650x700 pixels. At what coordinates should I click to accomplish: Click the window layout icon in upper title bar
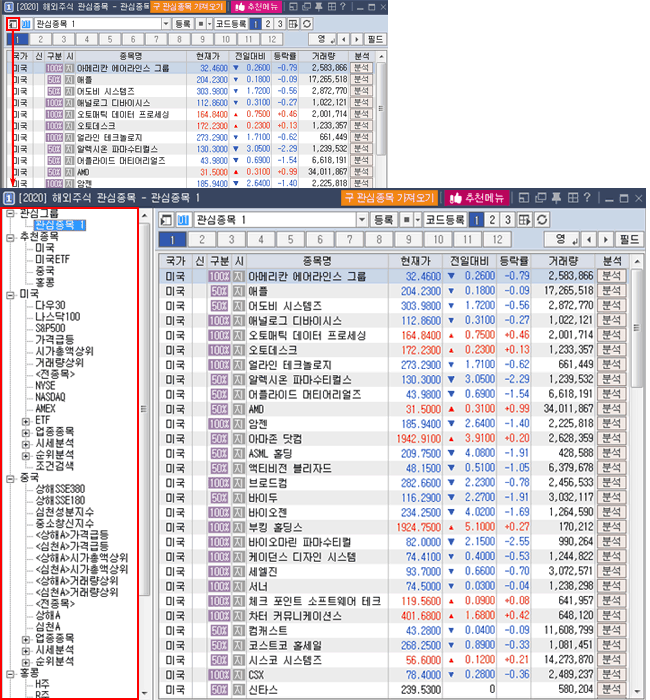click(293, 7)
